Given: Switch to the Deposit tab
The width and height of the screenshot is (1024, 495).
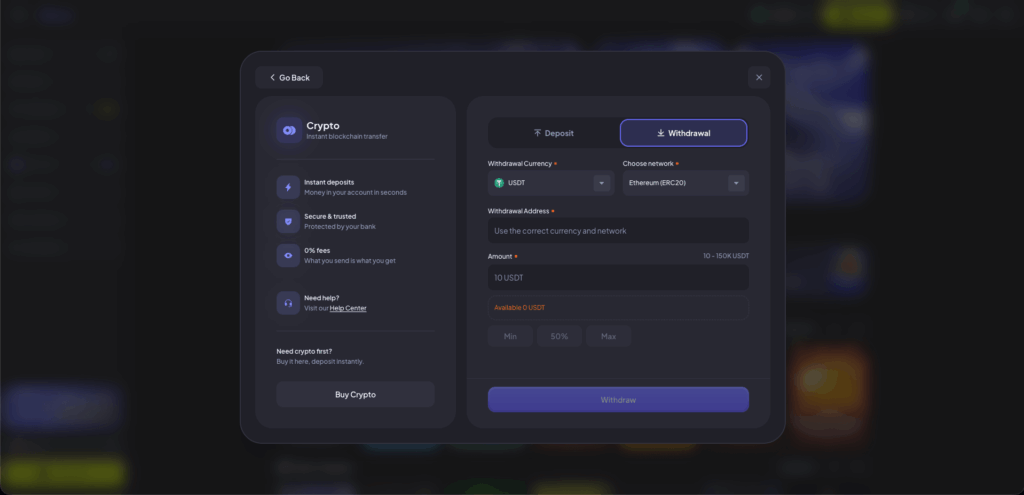Looking at the screenshot, I should pyautogui.click(x=553, y=133).
